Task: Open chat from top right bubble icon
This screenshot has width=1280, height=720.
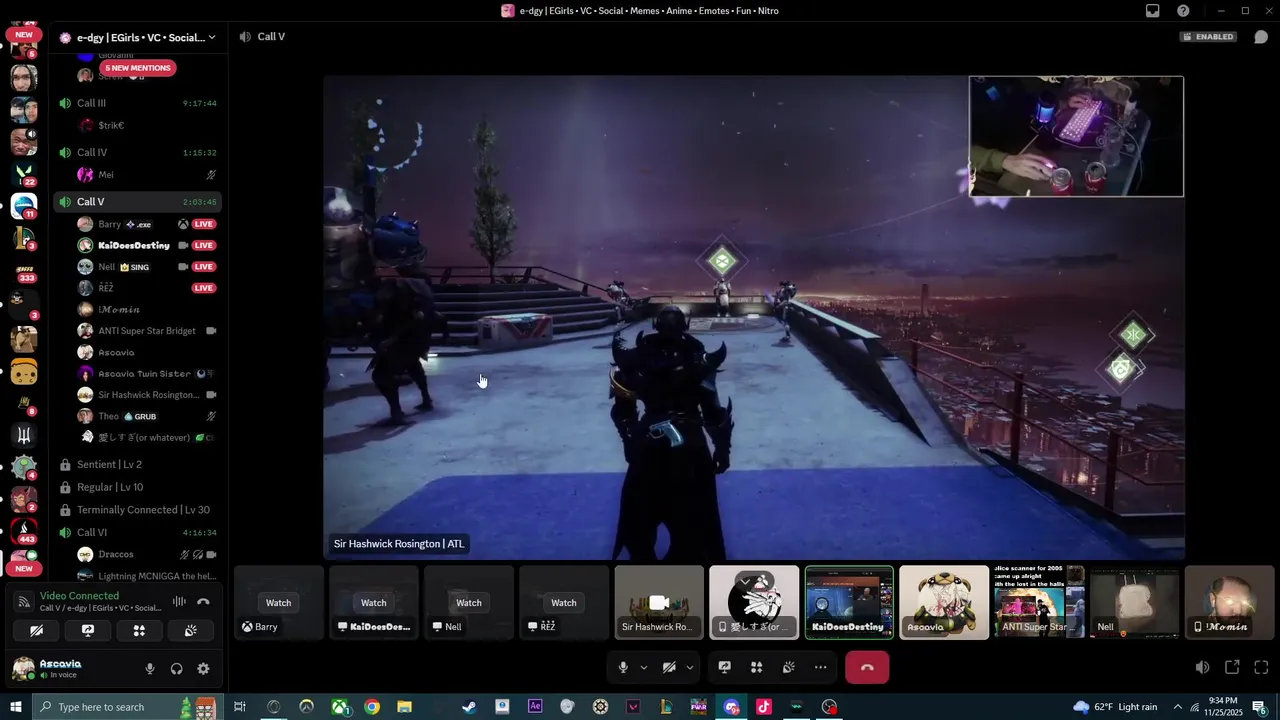Action: (1261, 37)
